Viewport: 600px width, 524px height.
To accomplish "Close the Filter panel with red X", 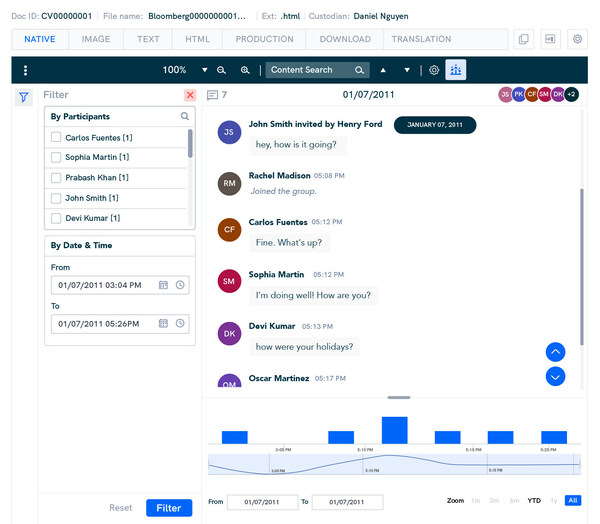I will click(x=190, y=95).
